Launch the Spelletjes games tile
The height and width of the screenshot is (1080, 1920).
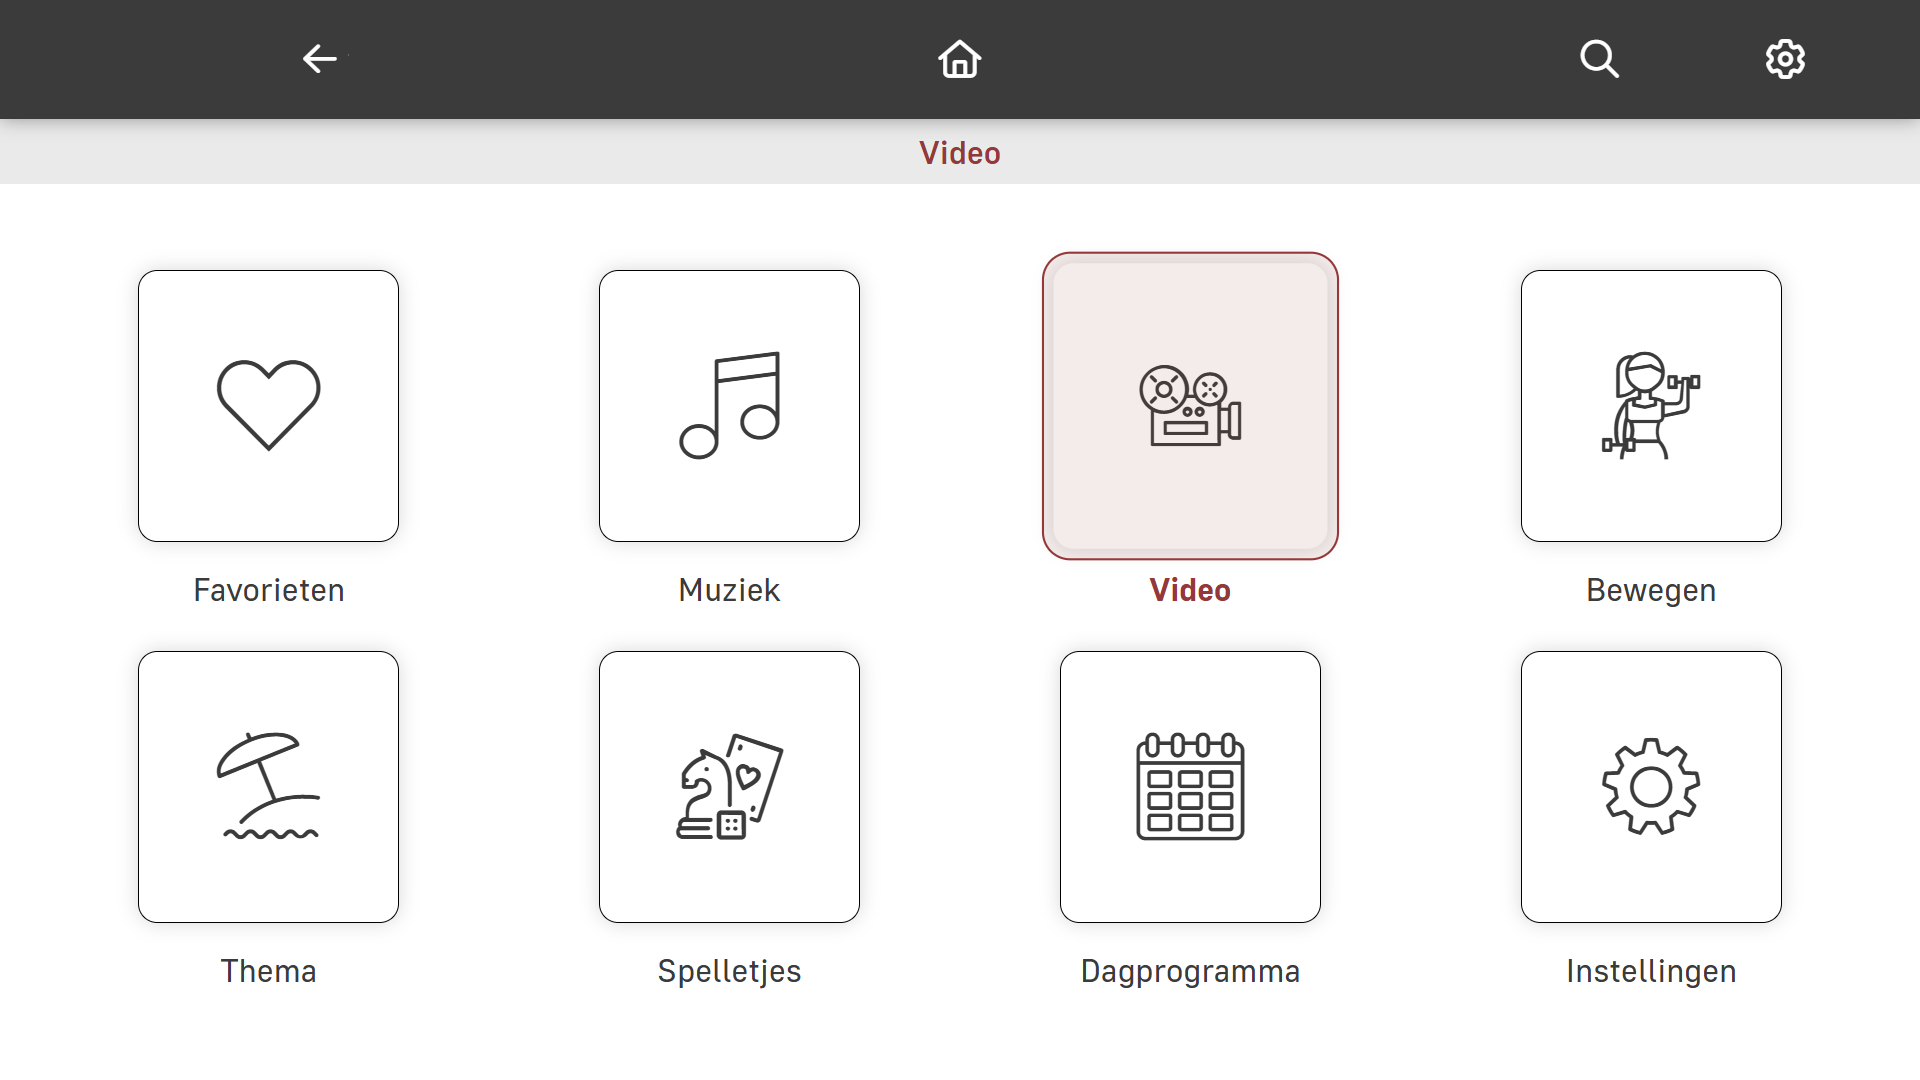tap(729, 787)
